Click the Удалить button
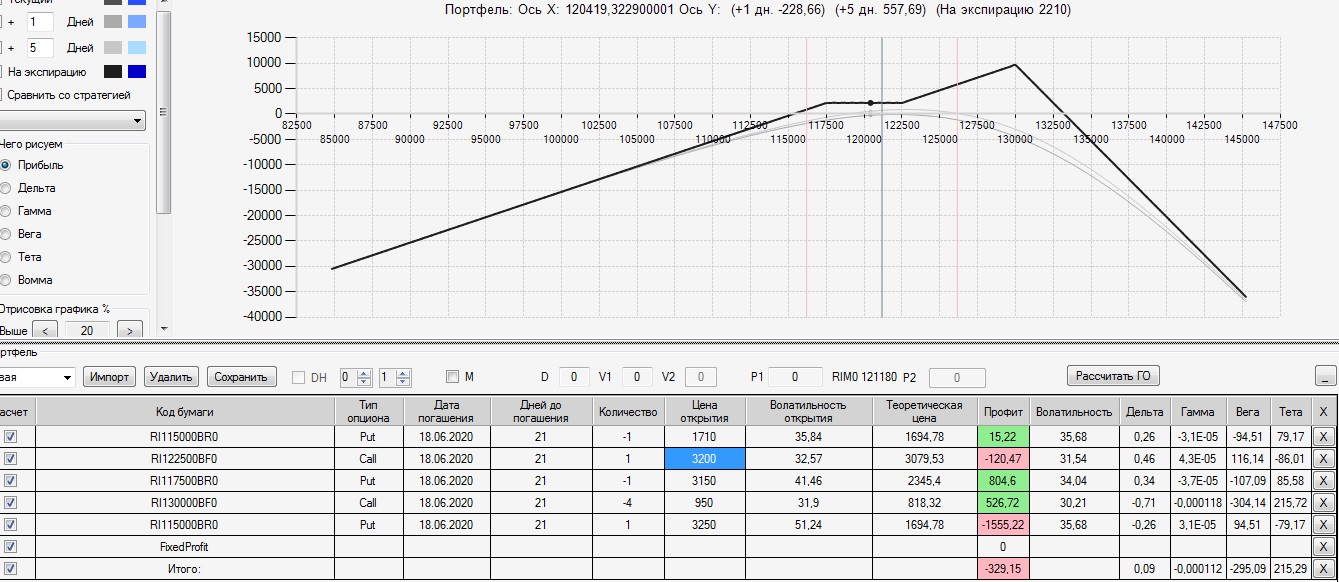This screenshot has height=582, width=1339. tap(171, 377)
